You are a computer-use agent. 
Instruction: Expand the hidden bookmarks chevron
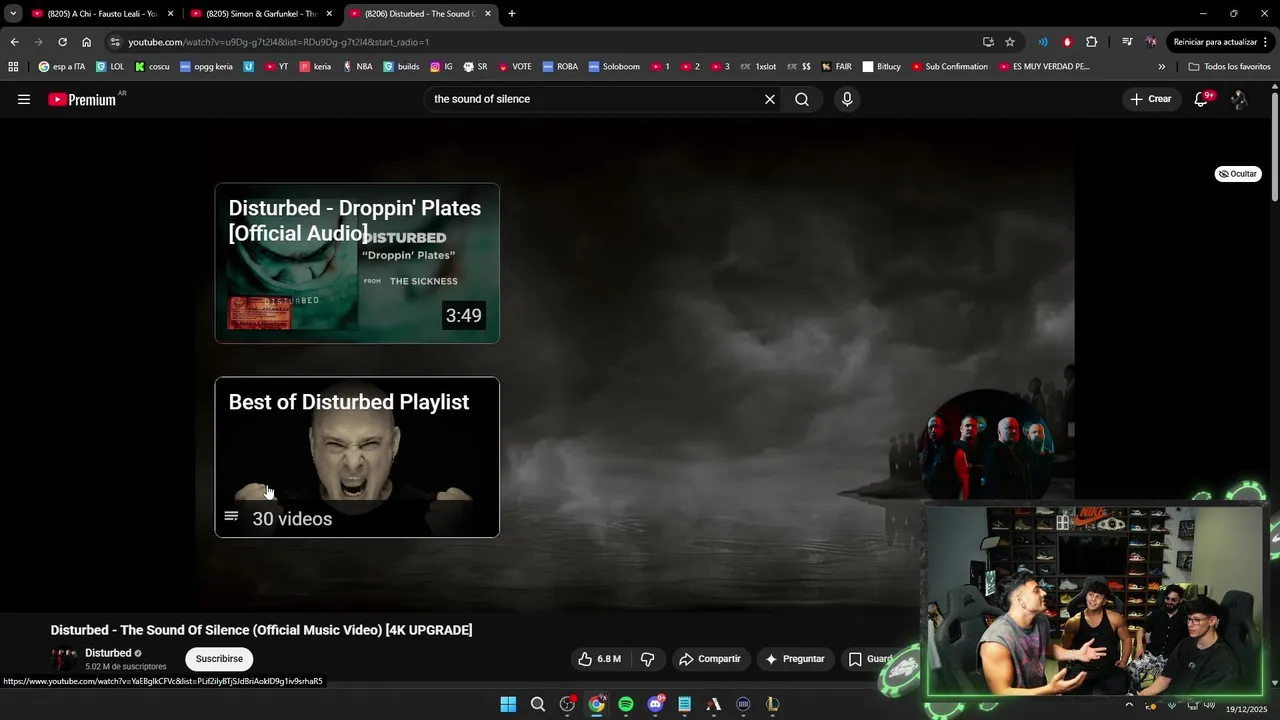[x=1161, y=67]
